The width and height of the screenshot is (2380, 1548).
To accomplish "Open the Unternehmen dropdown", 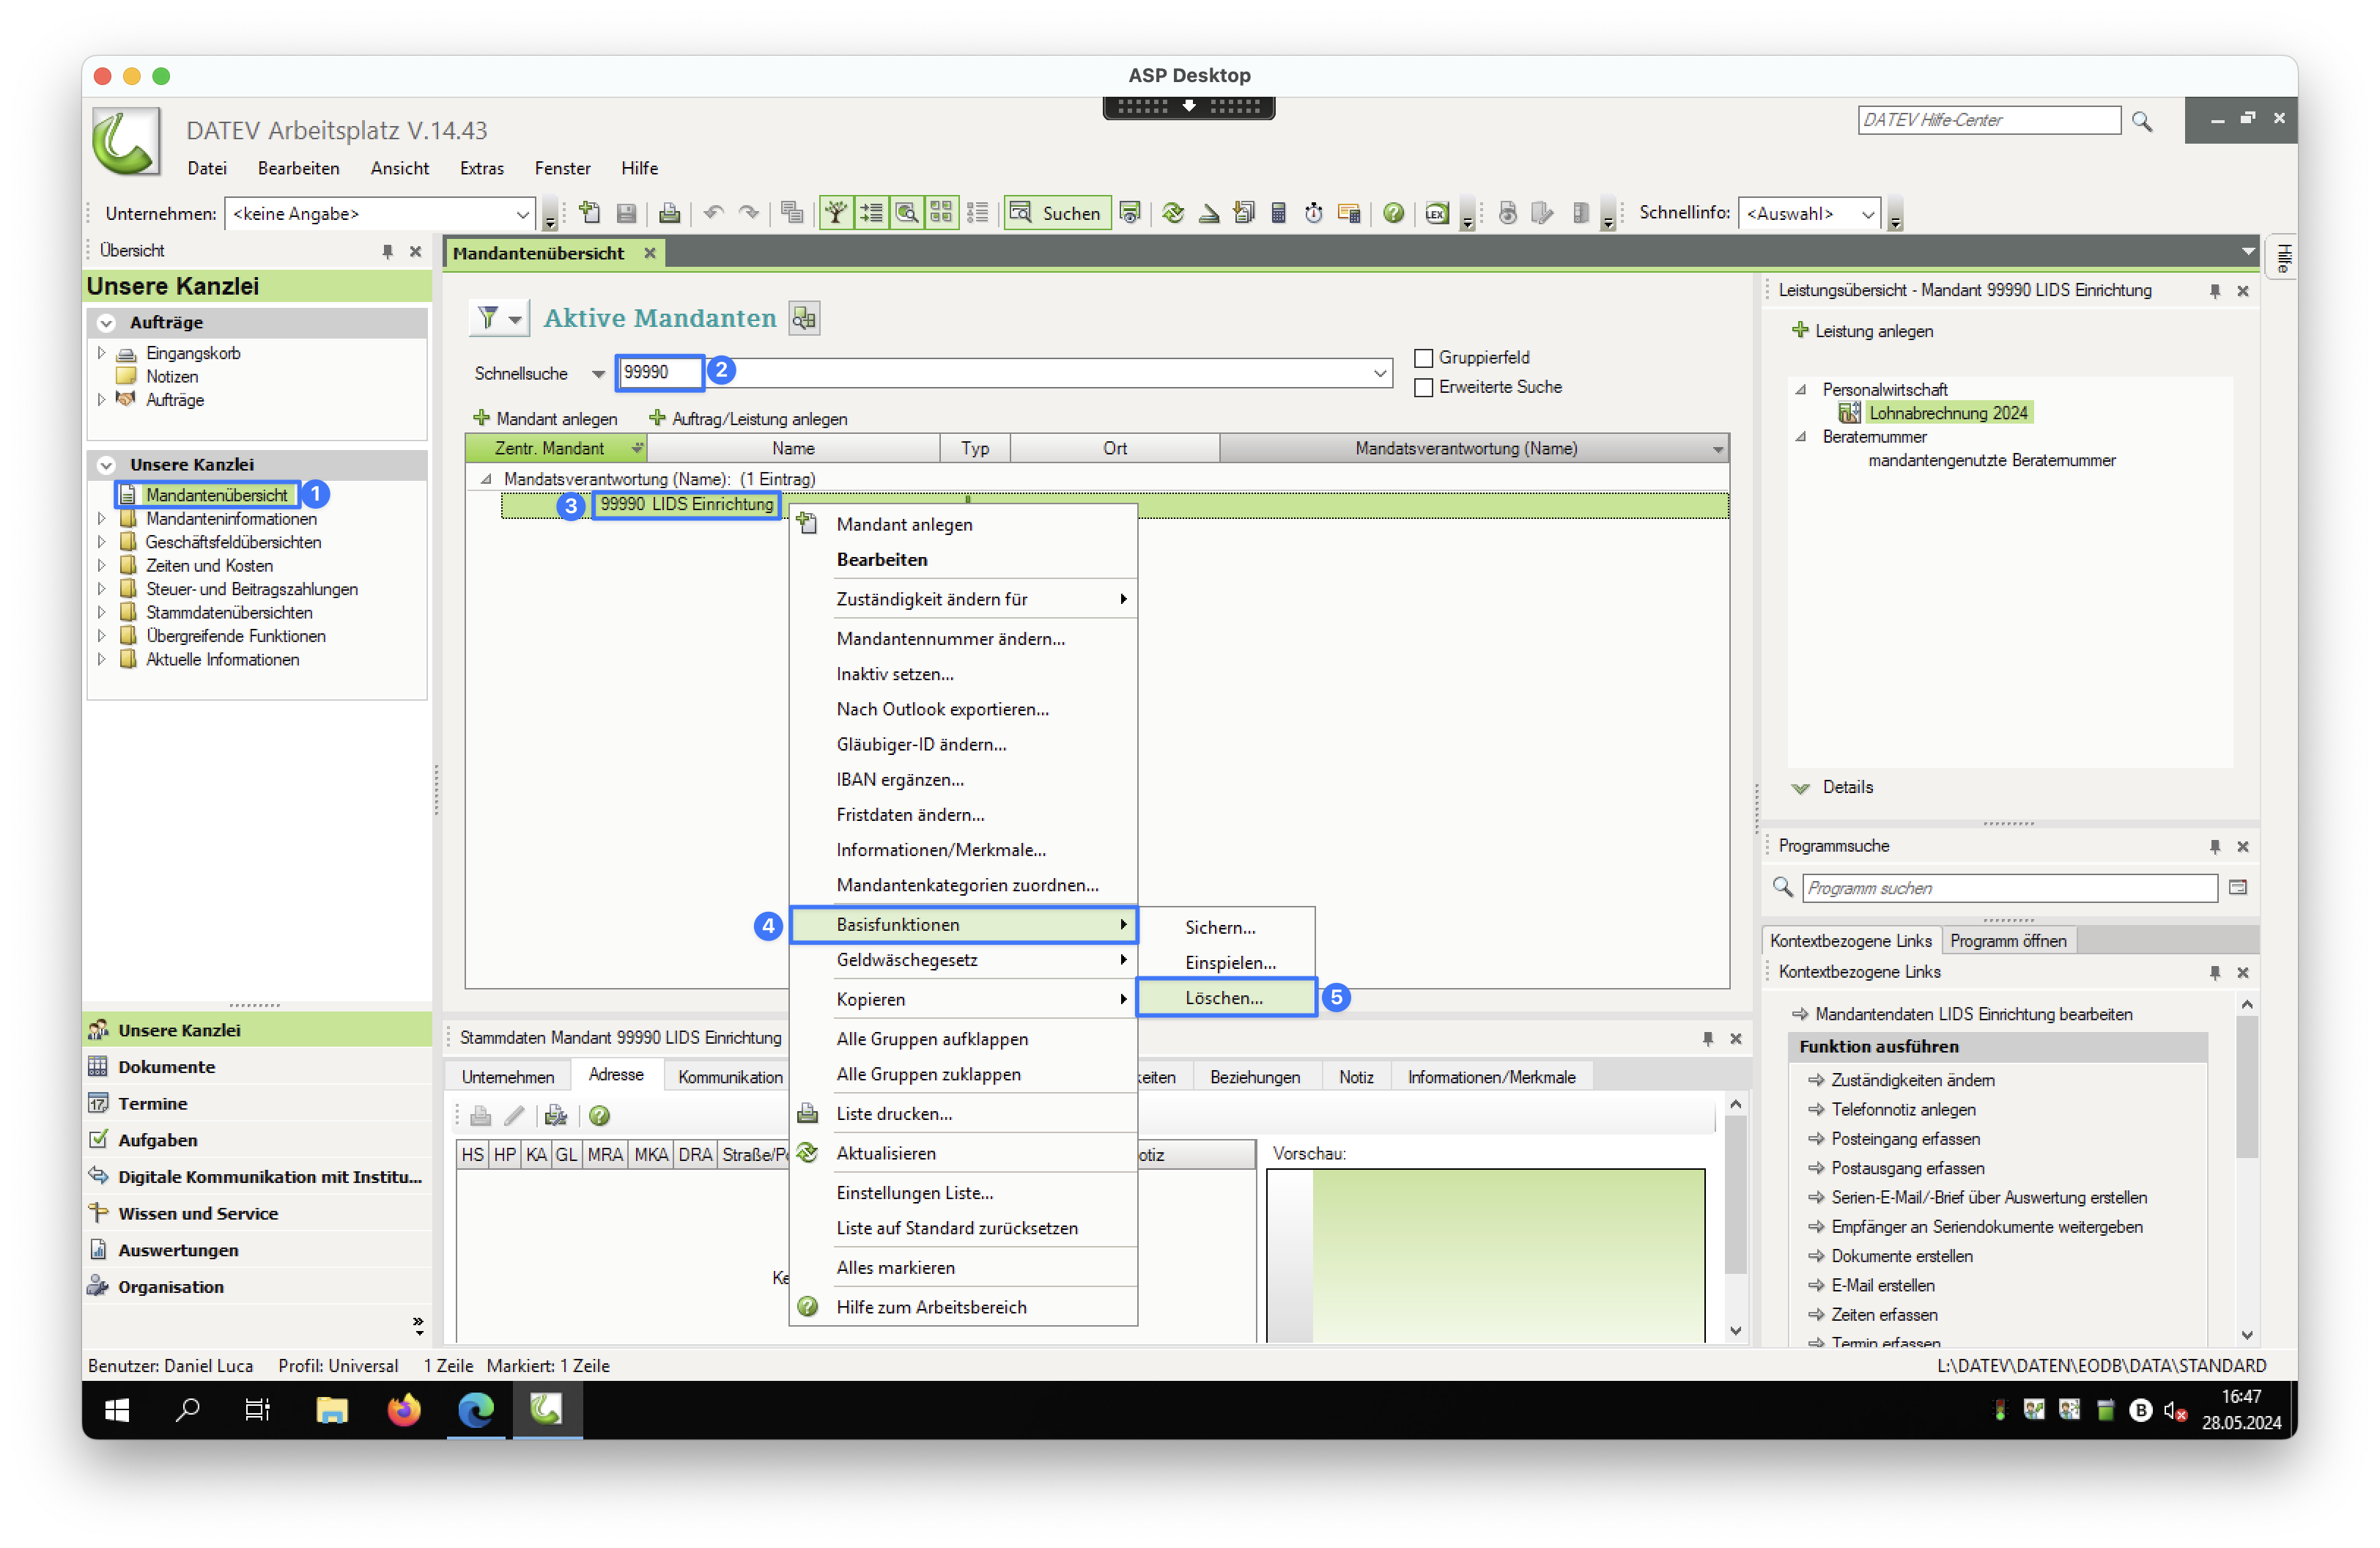I will [x=522, y=214].
